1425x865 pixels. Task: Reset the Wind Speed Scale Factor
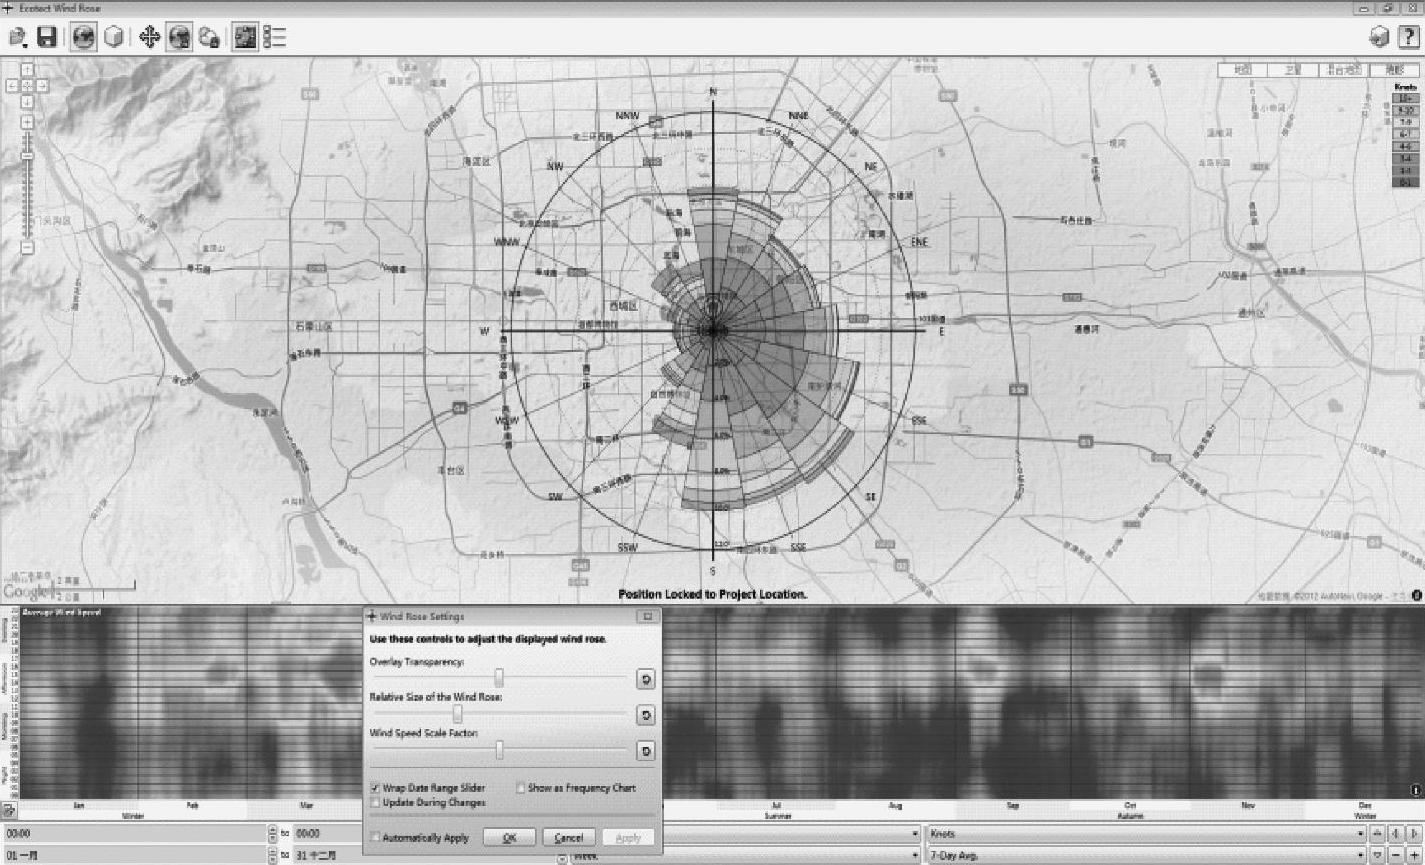point(646,751)
